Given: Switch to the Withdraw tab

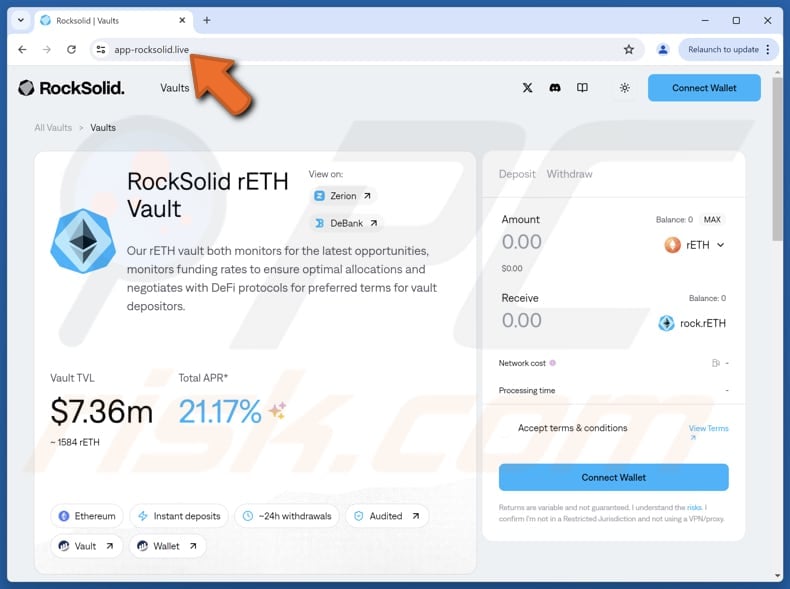Looking at the screenshot, I should point(569,174).
